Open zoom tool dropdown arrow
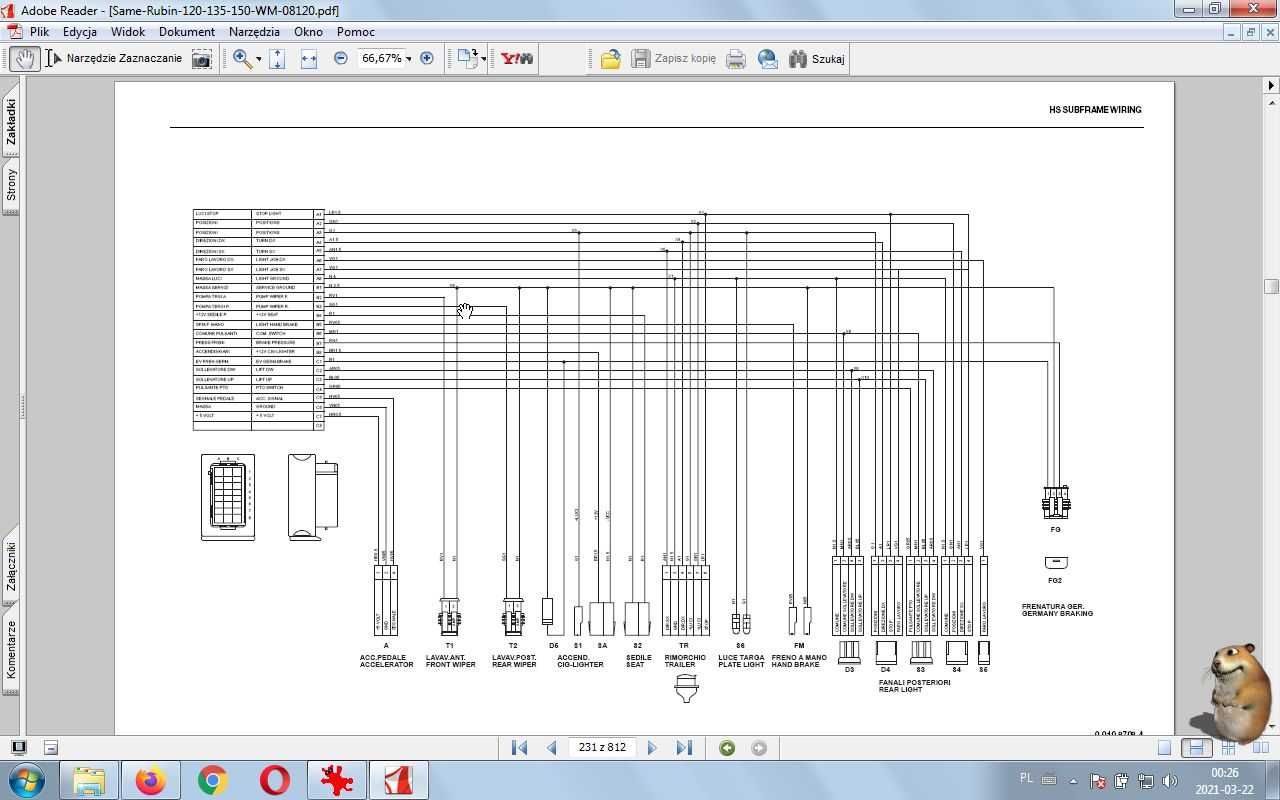This screenshot has height=800, width=1280. click(259, 59)
